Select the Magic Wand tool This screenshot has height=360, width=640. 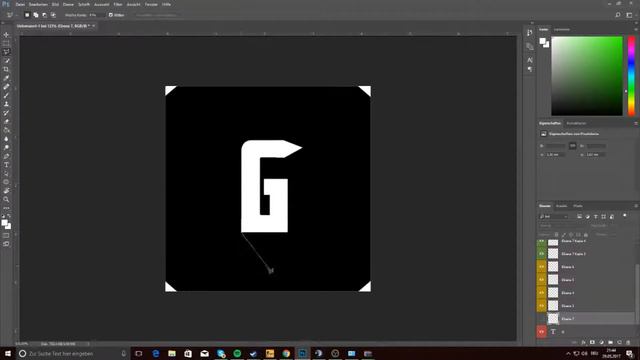6,61
